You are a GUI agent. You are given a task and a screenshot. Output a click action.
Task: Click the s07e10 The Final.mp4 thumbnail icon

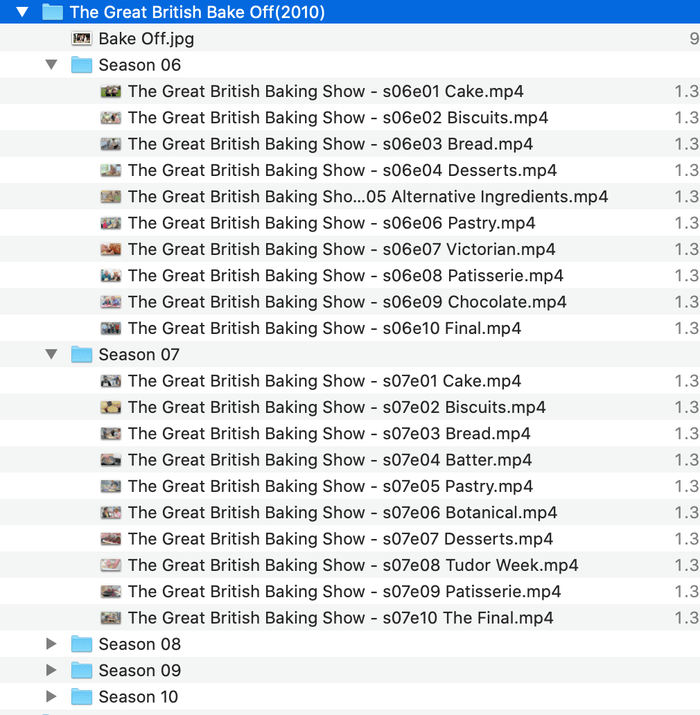(111, 618)
